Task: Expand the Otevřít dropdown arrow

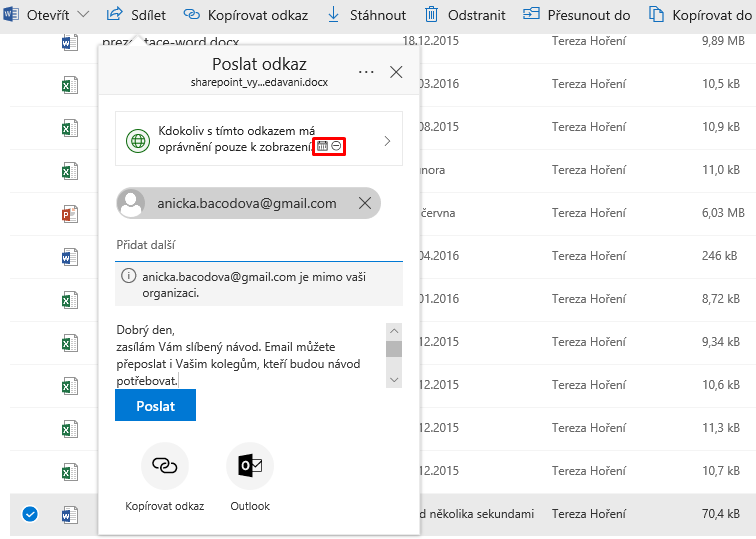Action: click(x=83, y=14)
